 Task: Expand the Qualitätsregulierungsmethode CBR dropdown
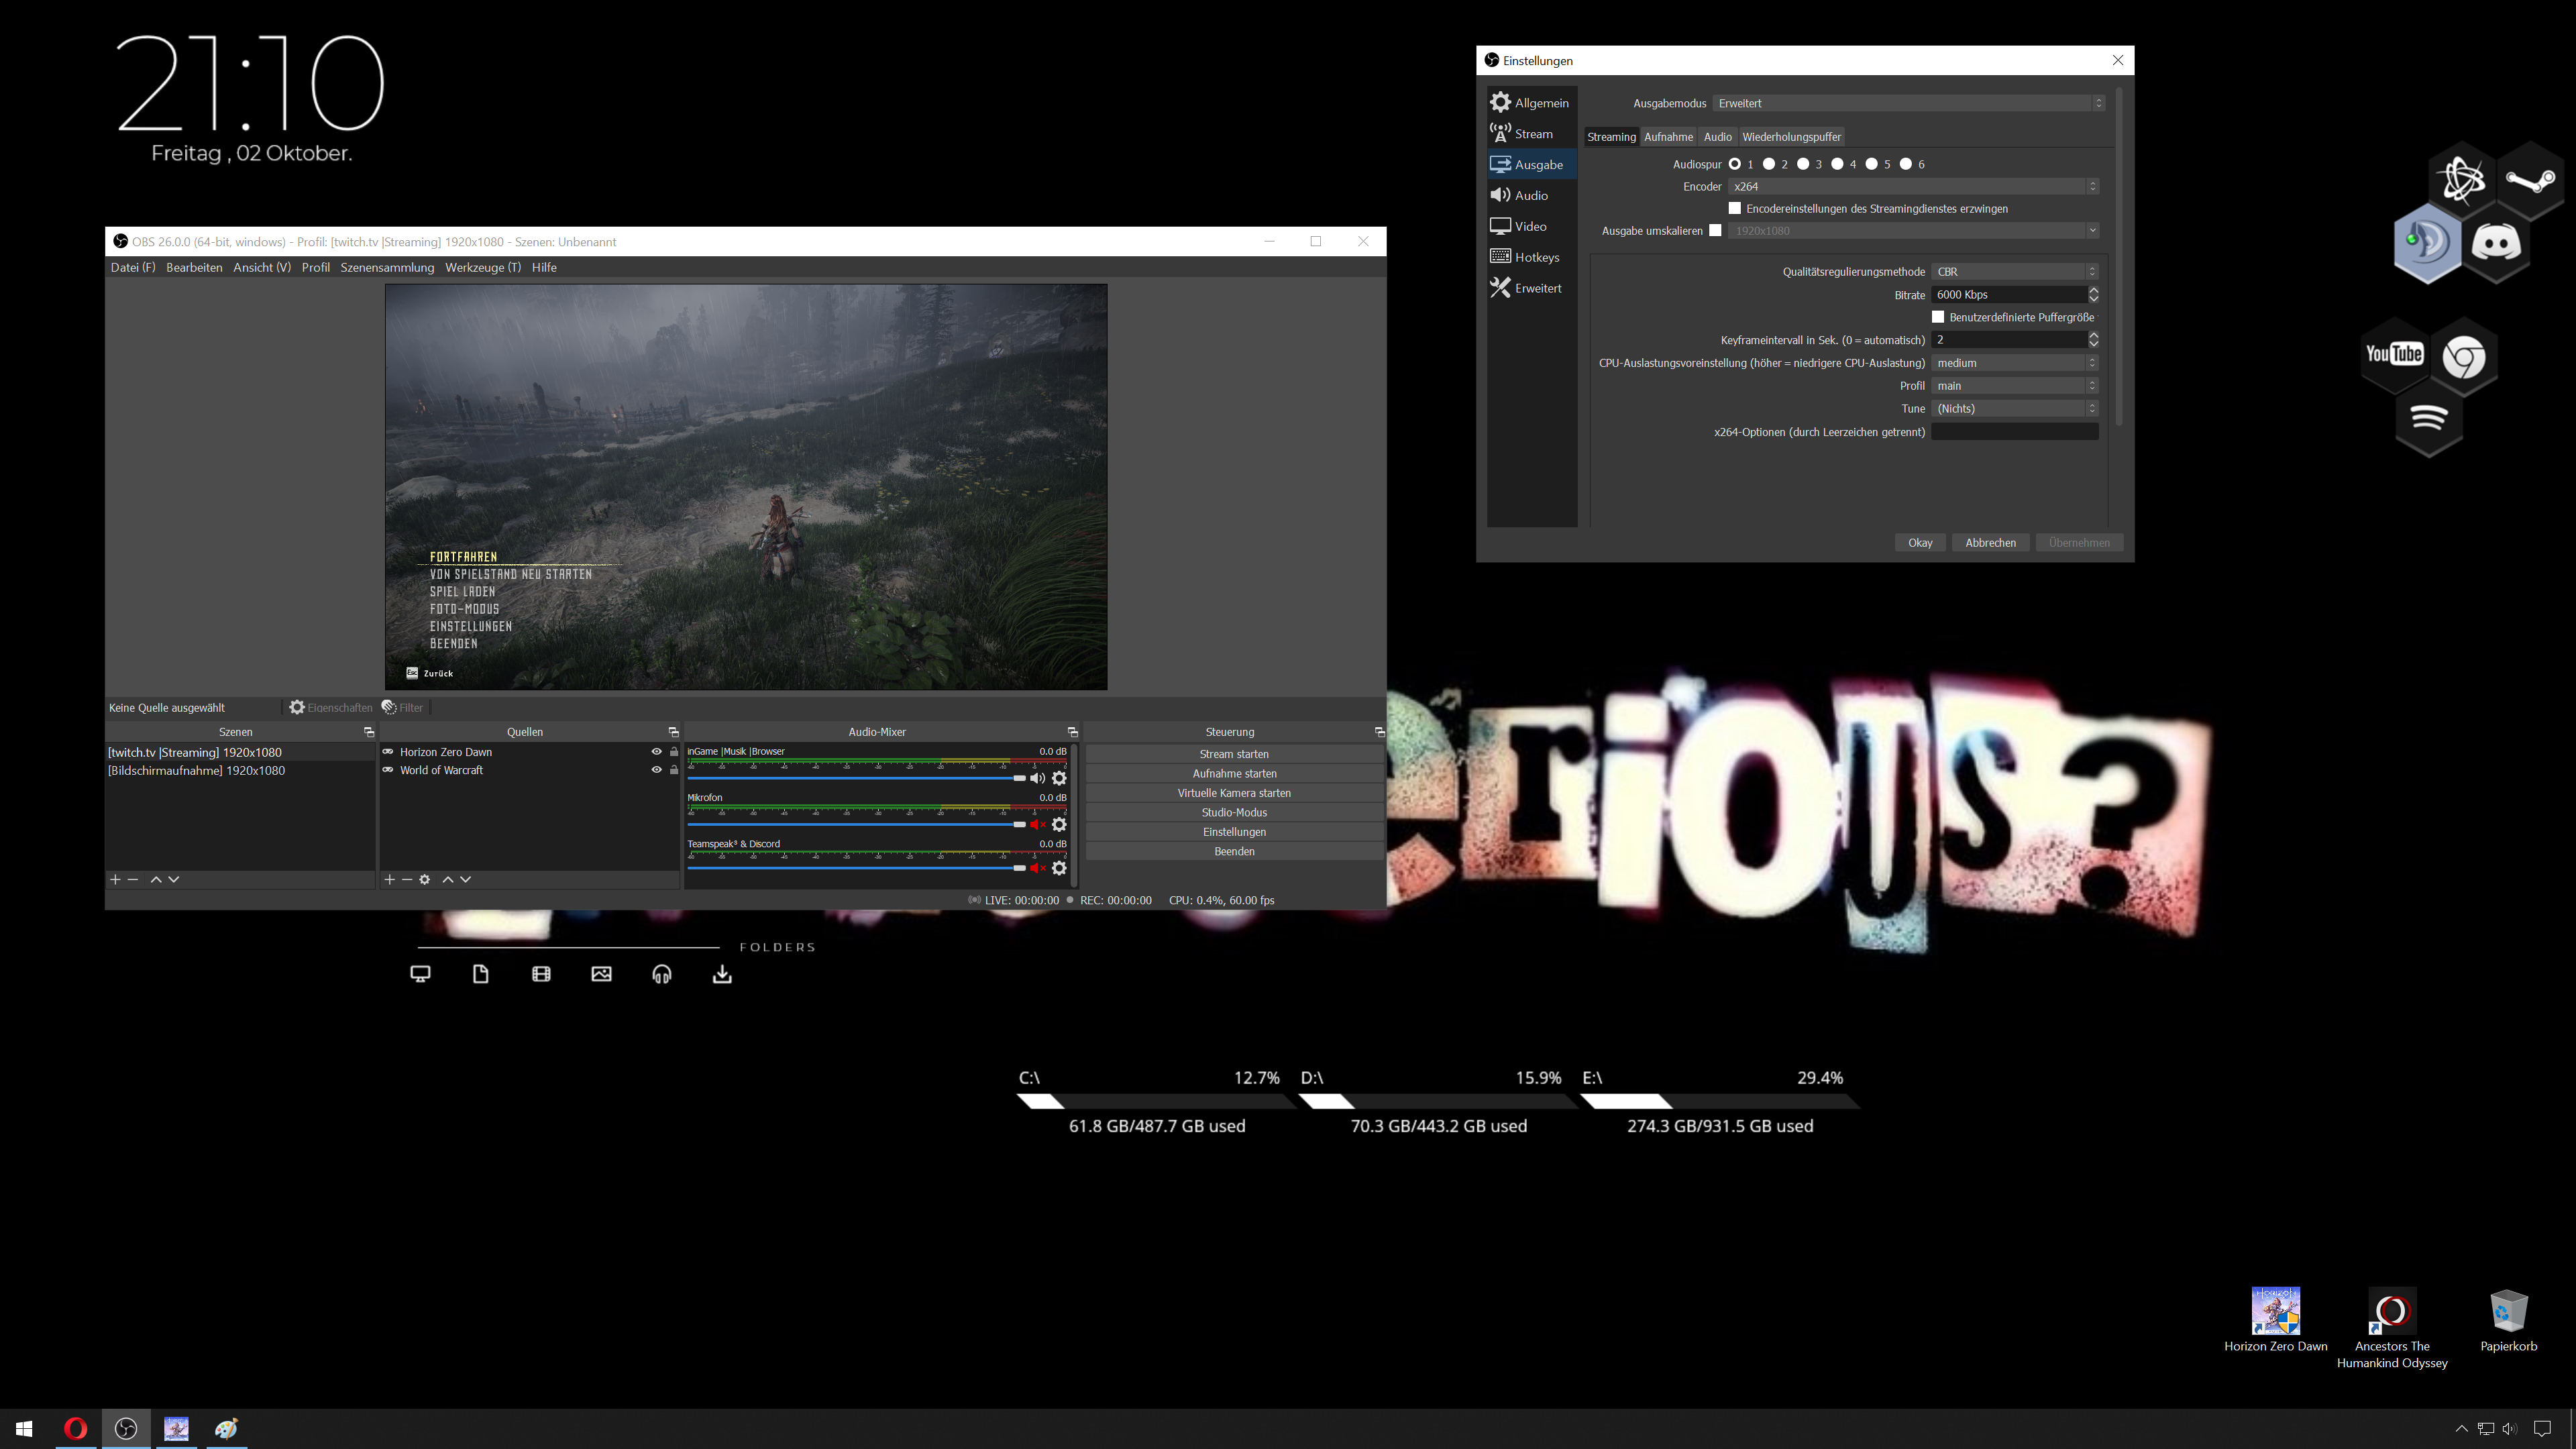pyautogui.click(x=2014, y=272)
